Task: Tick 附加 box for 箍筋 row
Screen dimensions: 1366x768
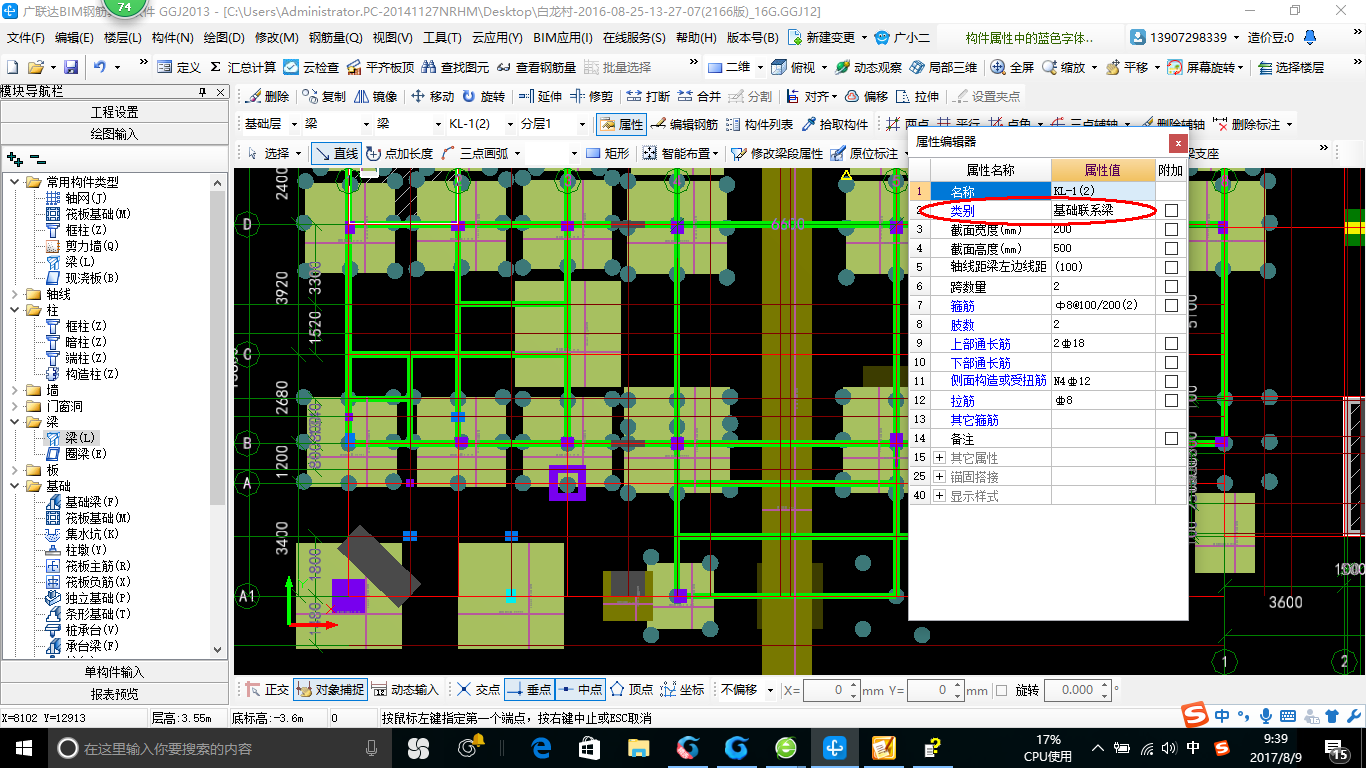Action: [1171, 306]
